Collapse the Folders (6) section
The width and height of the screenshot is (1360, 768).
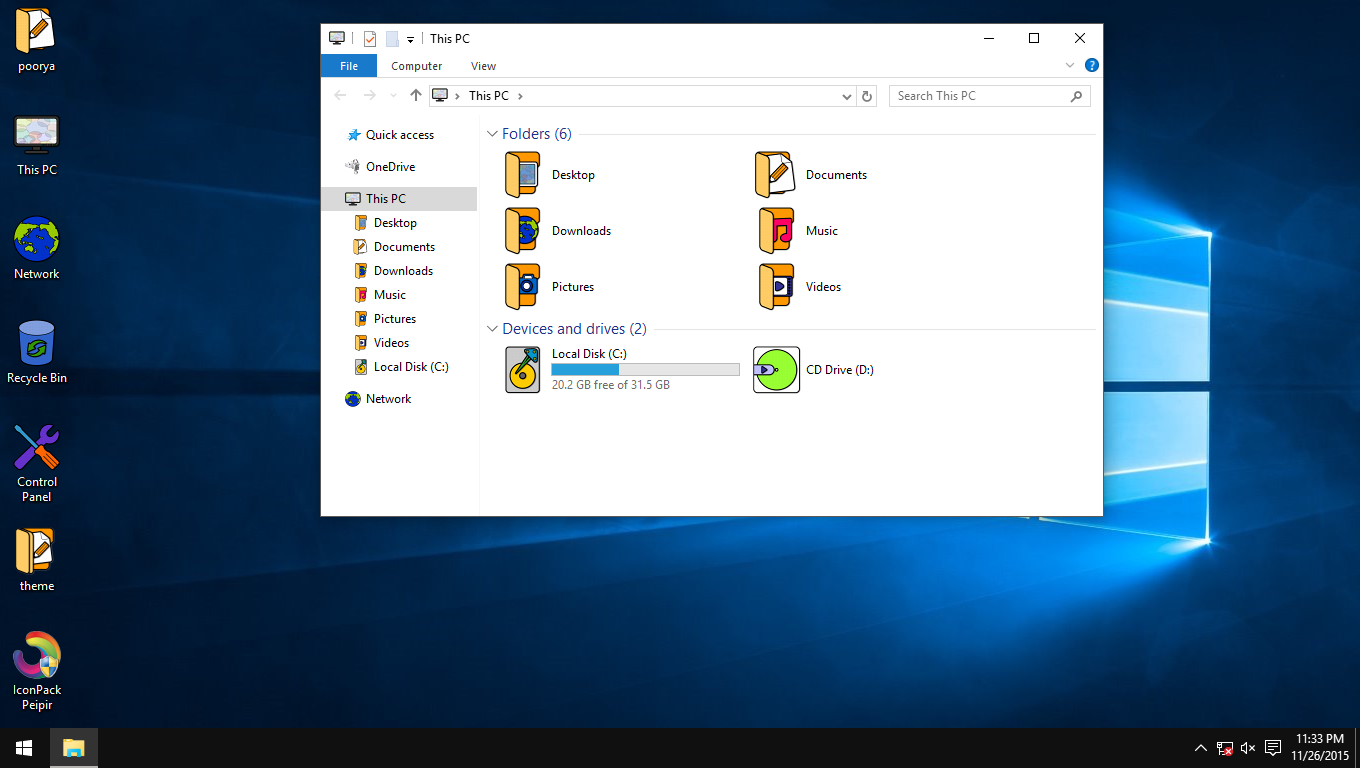point(492,133)
